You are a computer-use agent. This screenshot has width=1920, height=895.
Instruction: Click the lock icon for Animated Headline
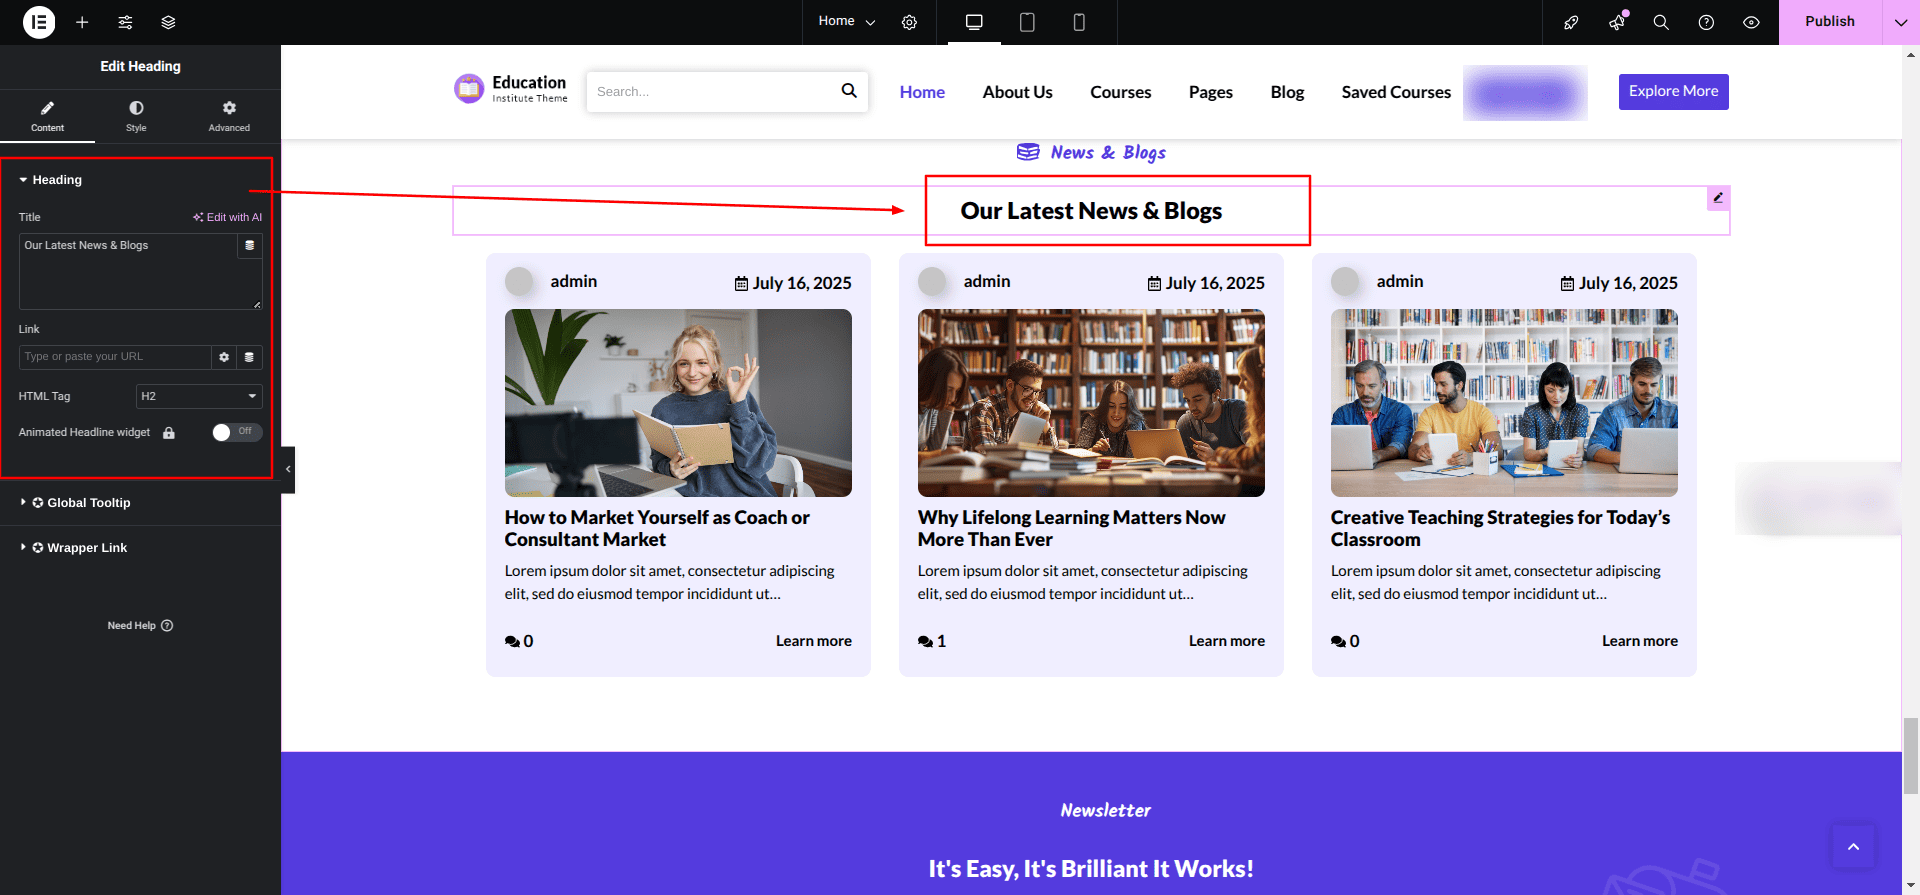(169, 433)
